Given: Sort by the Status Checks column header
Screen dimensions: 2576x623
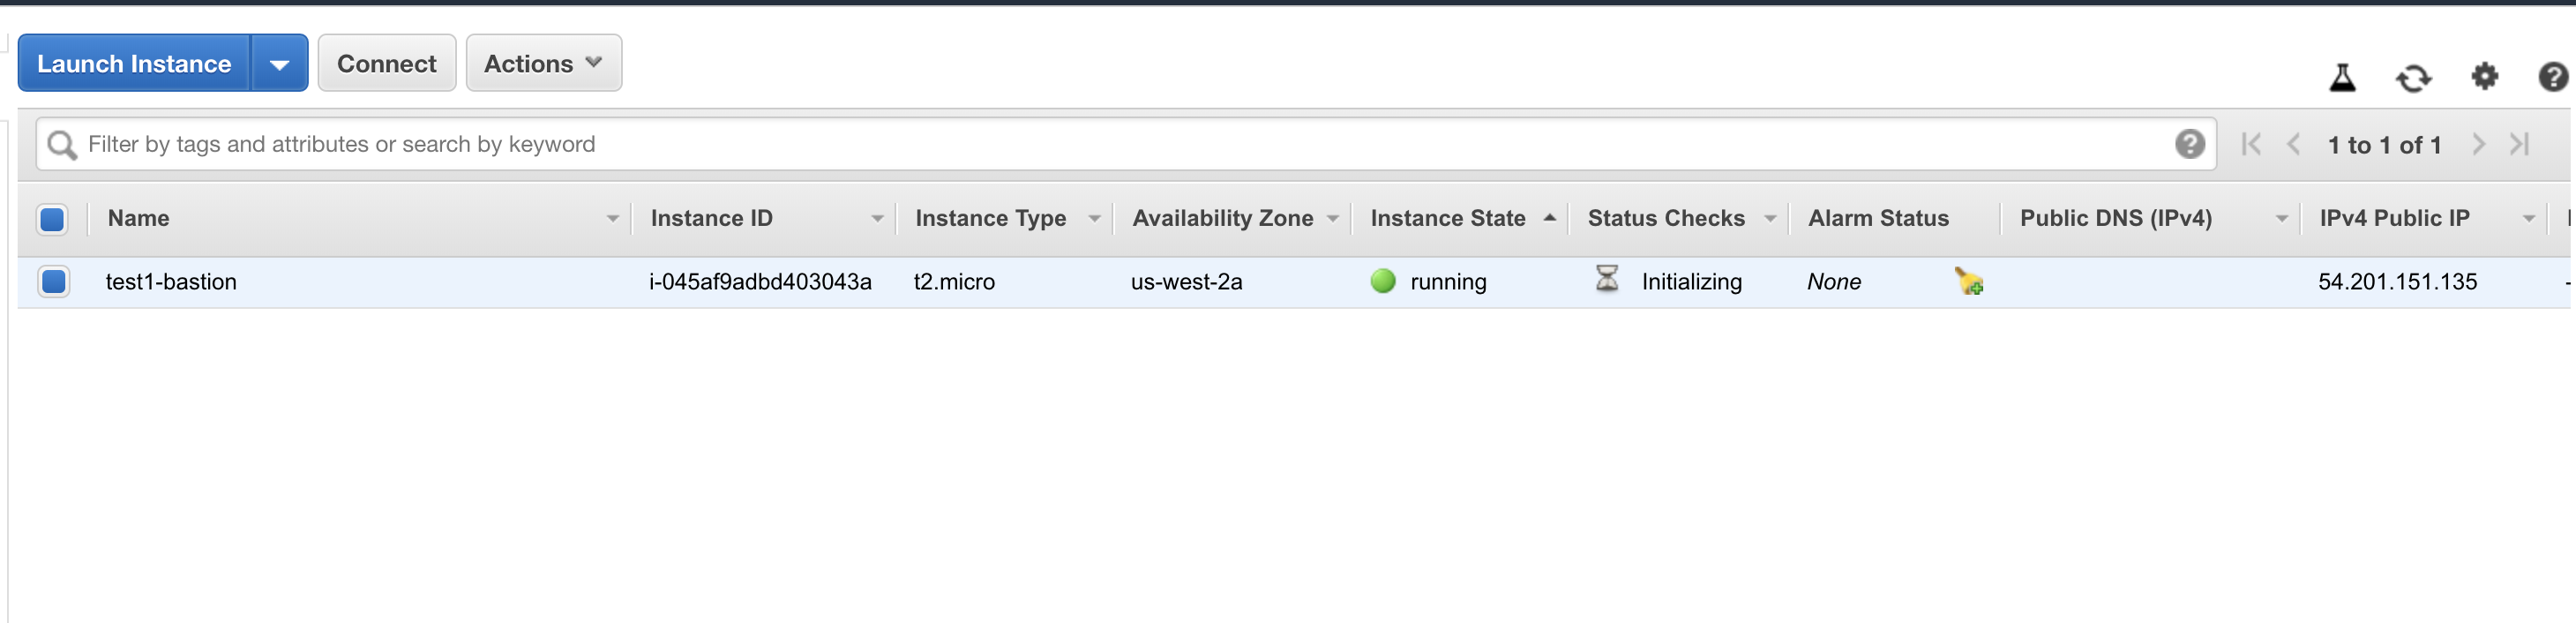Looking at the screenshot, I should pyautogui.click(x=1666, y=219).
